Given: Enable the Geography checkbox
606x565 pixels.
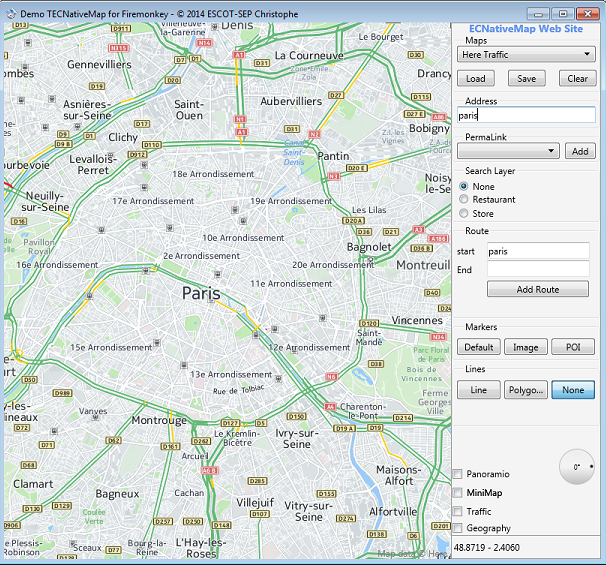Looking at the screenshot, I should pos(458,528).
